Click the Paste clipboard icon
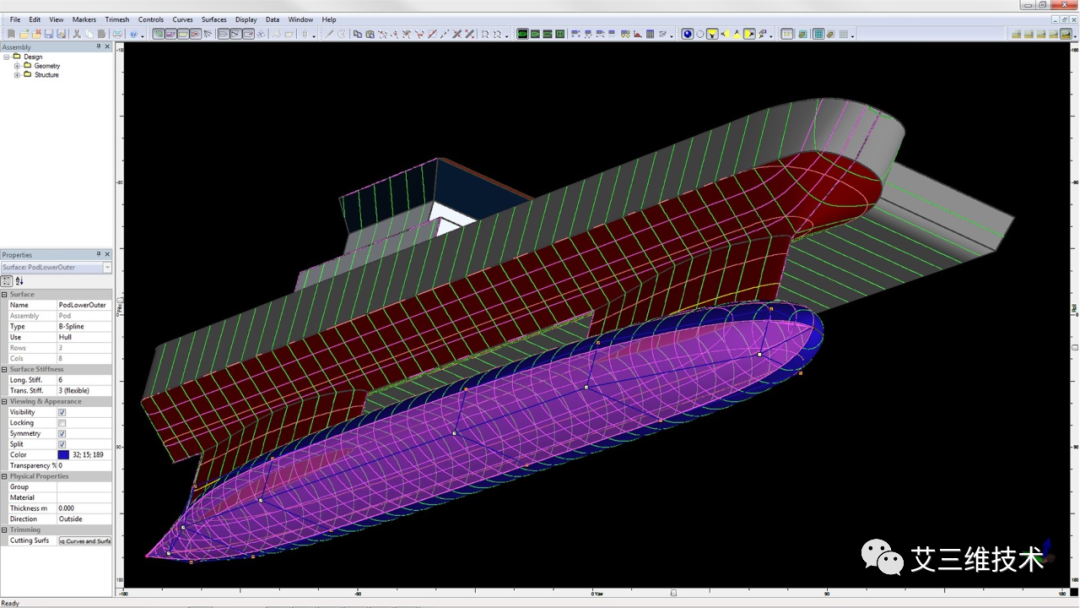 pos(101,34)
